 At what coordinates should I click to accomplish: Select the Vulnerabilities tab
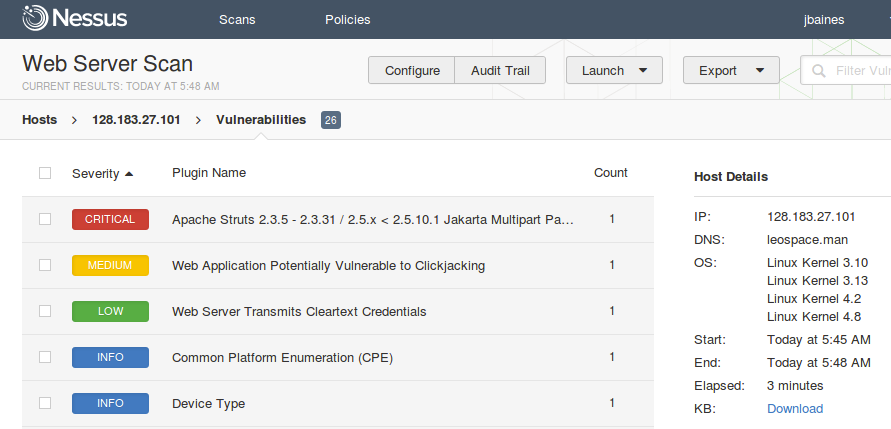coord(261,120)
